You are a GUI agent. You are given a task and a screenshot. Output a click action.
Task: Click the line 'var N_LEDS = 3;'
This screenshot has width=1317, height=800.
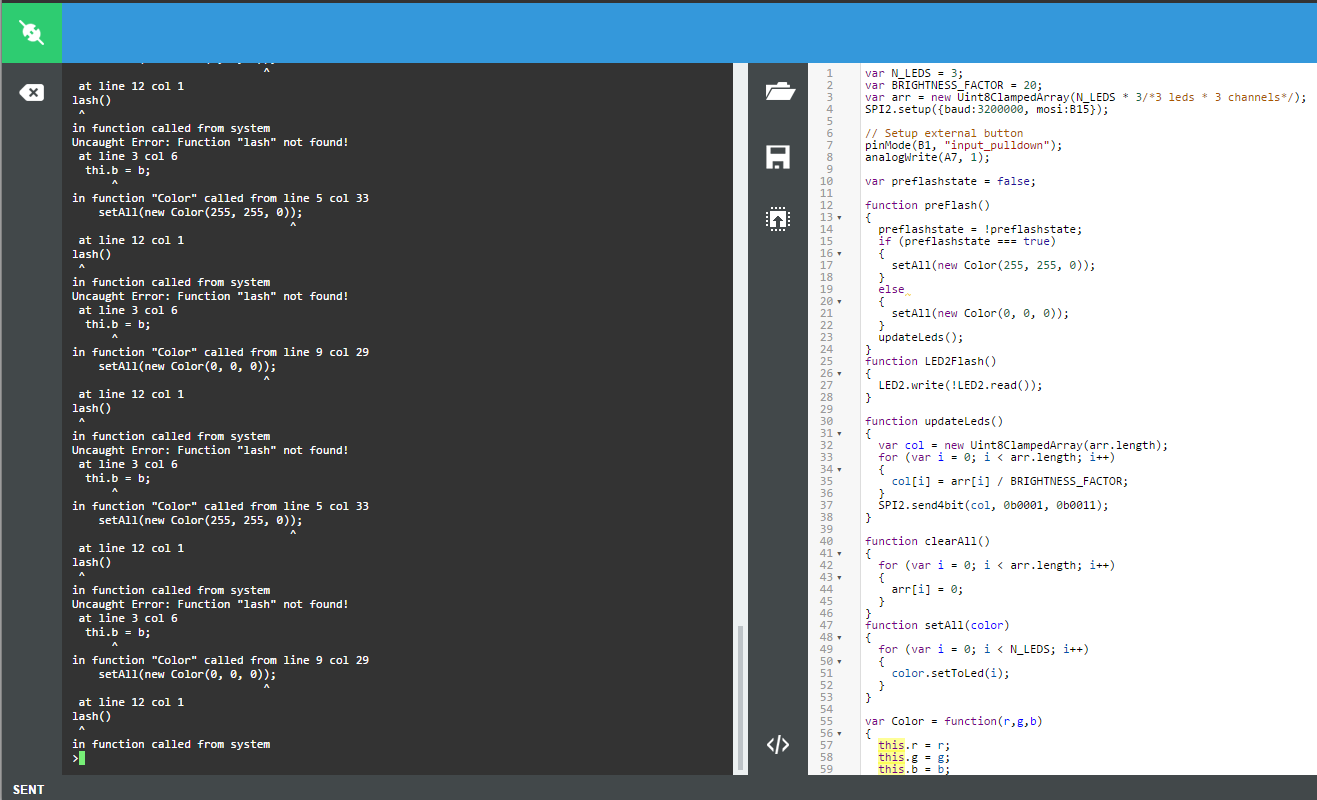(914, 73)
